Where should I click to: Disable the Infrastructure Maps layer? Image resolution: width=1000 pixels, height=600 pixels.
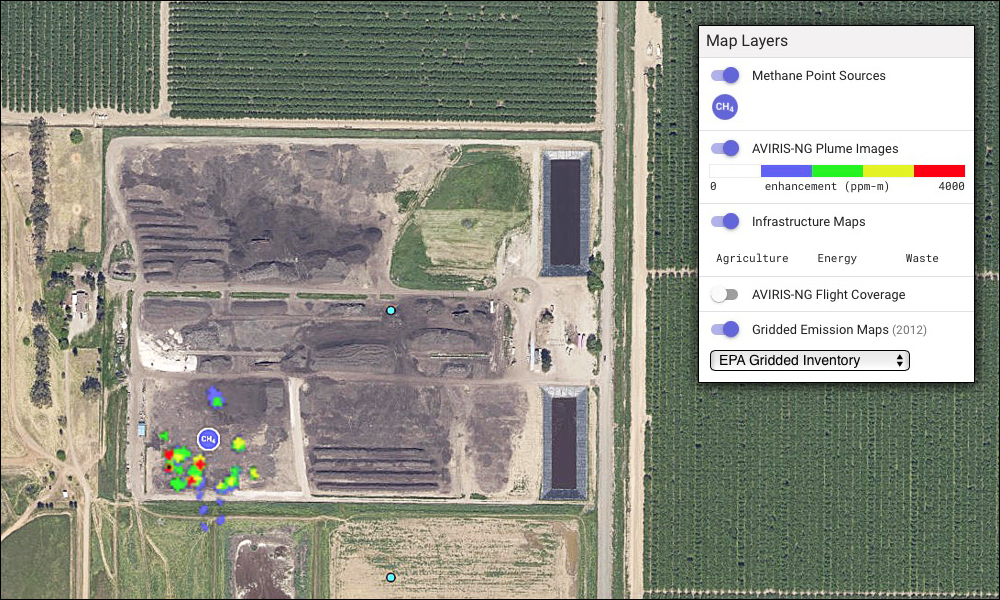point(725,221)
